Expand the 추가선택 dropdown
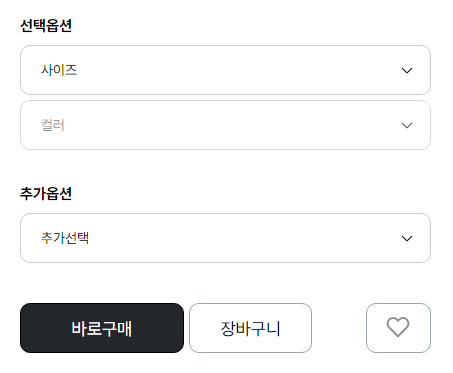 [225, 238]
